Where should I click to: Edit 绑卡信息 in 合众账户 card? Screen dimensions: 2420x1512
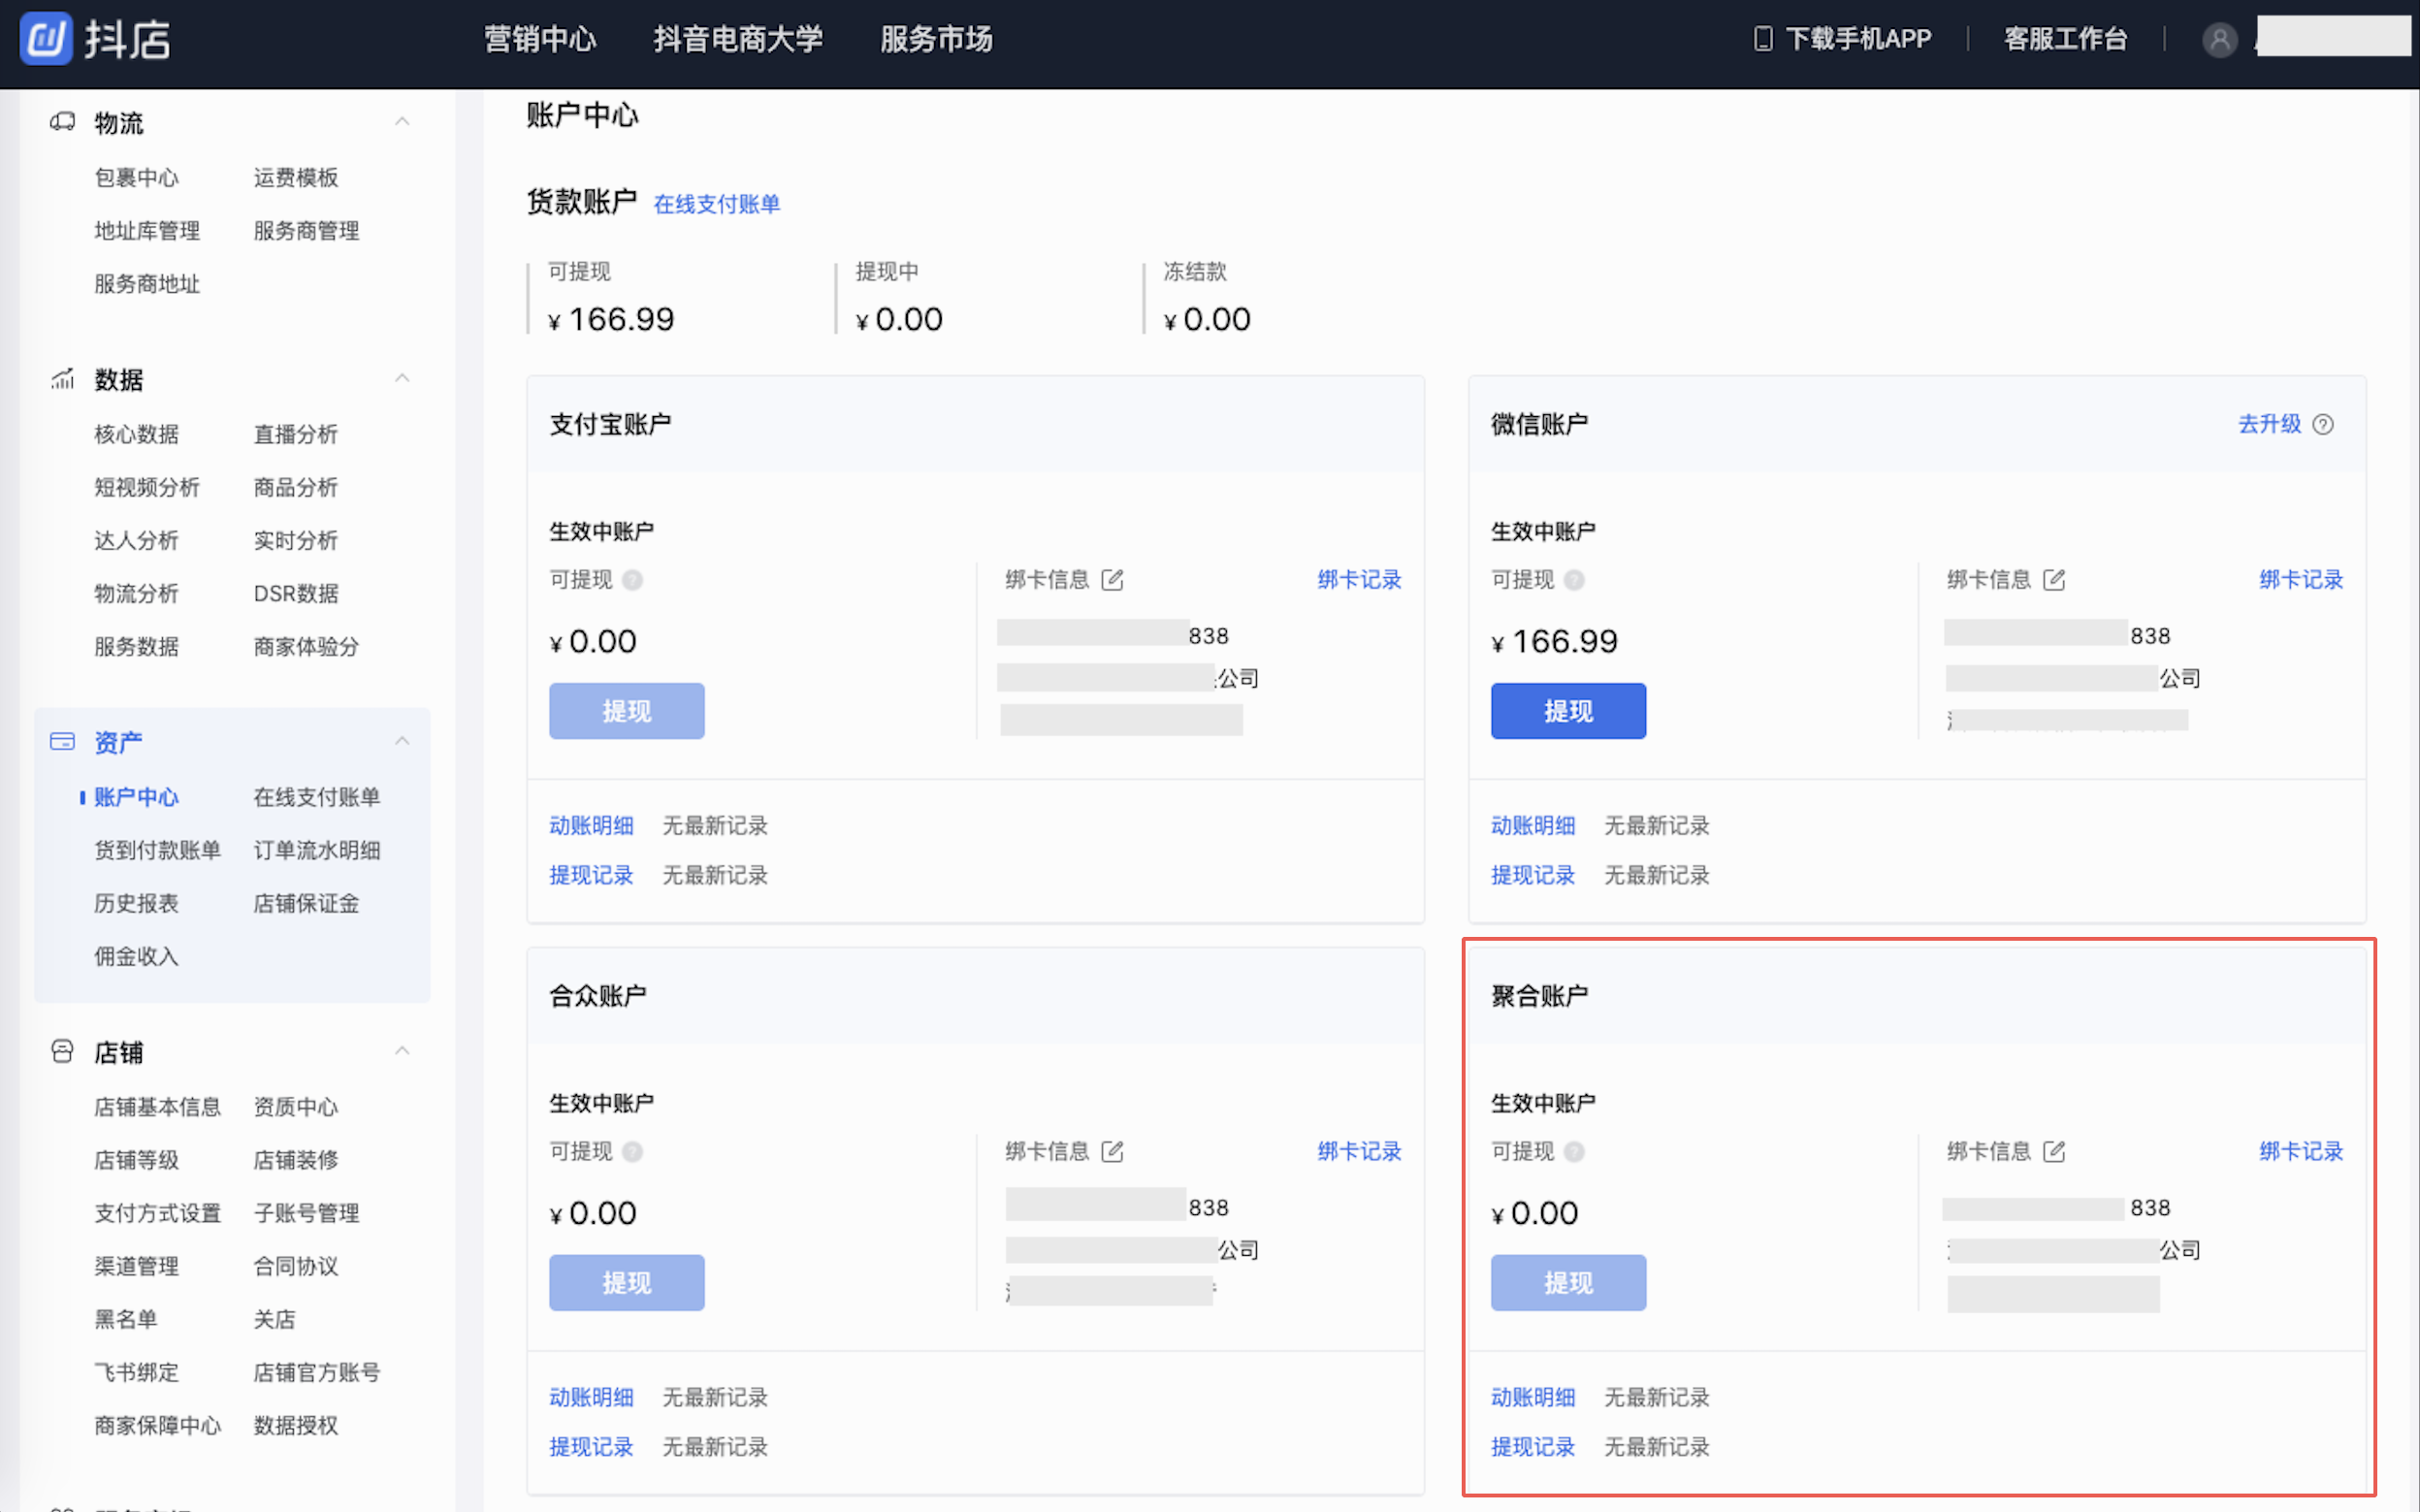pos(1112,1151)
